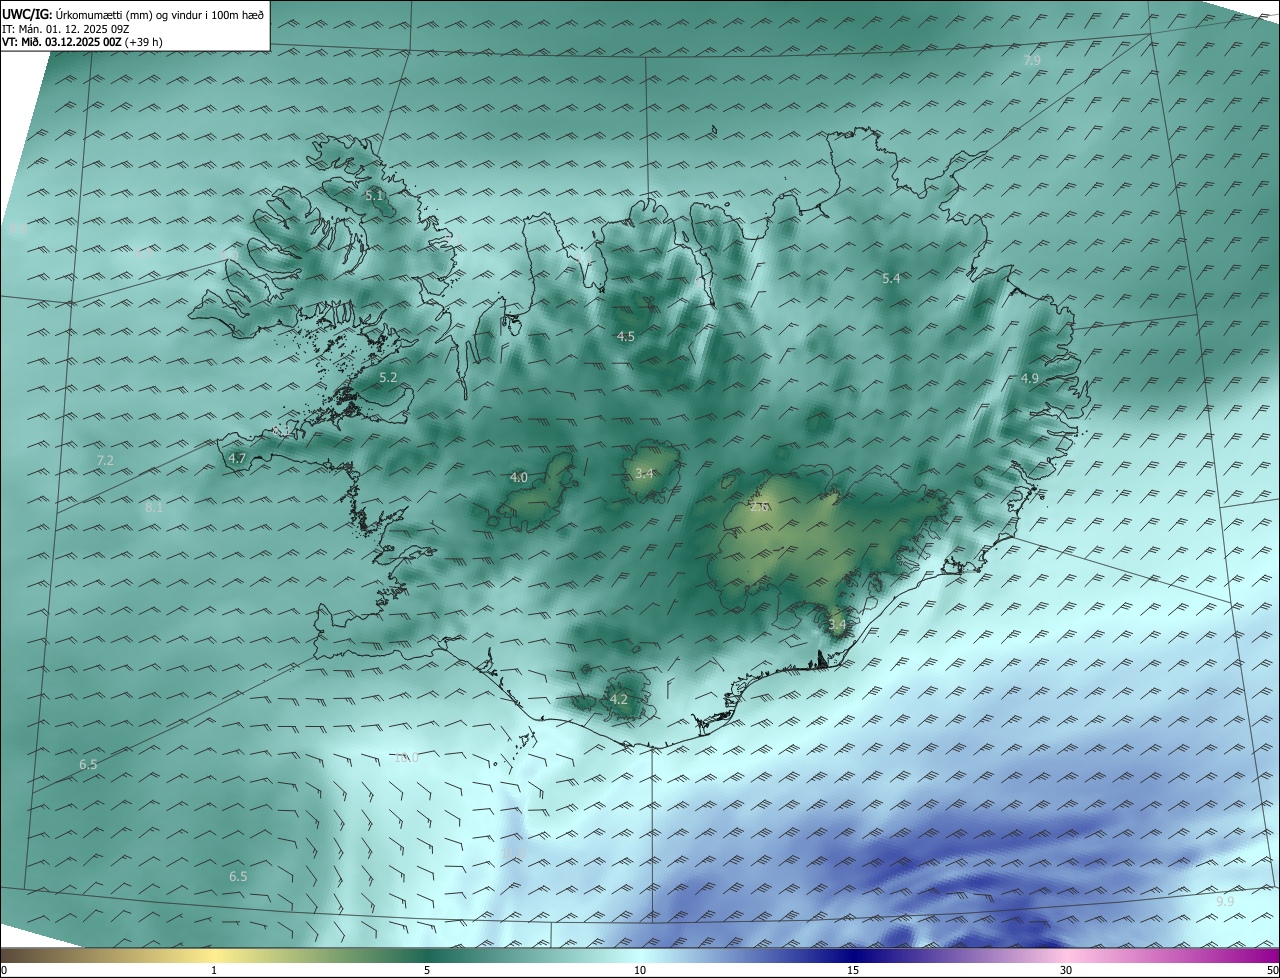Click the 4.5 precipitable water value
This screenshot has height=978, width=1280.
pos(626,337)
